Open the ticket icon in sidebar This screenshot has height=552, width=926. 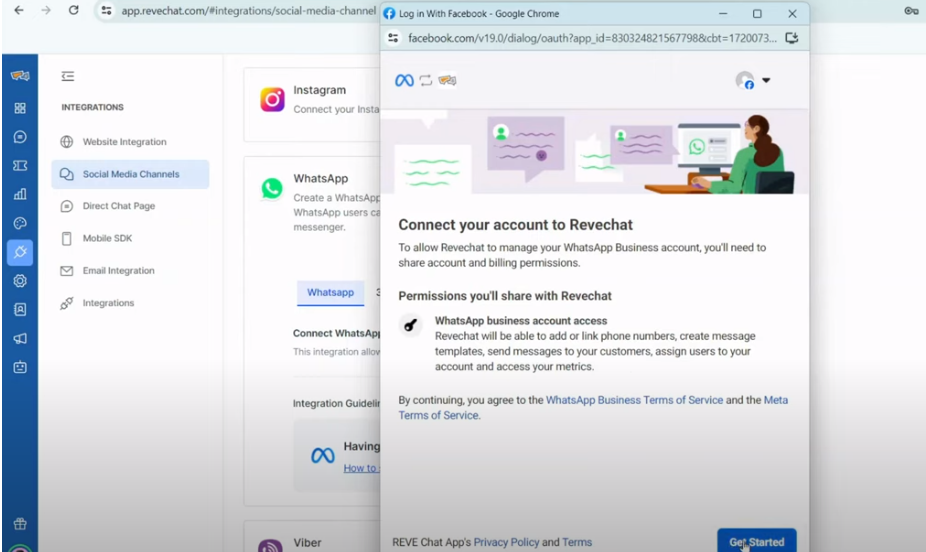[x=20, y=166]
